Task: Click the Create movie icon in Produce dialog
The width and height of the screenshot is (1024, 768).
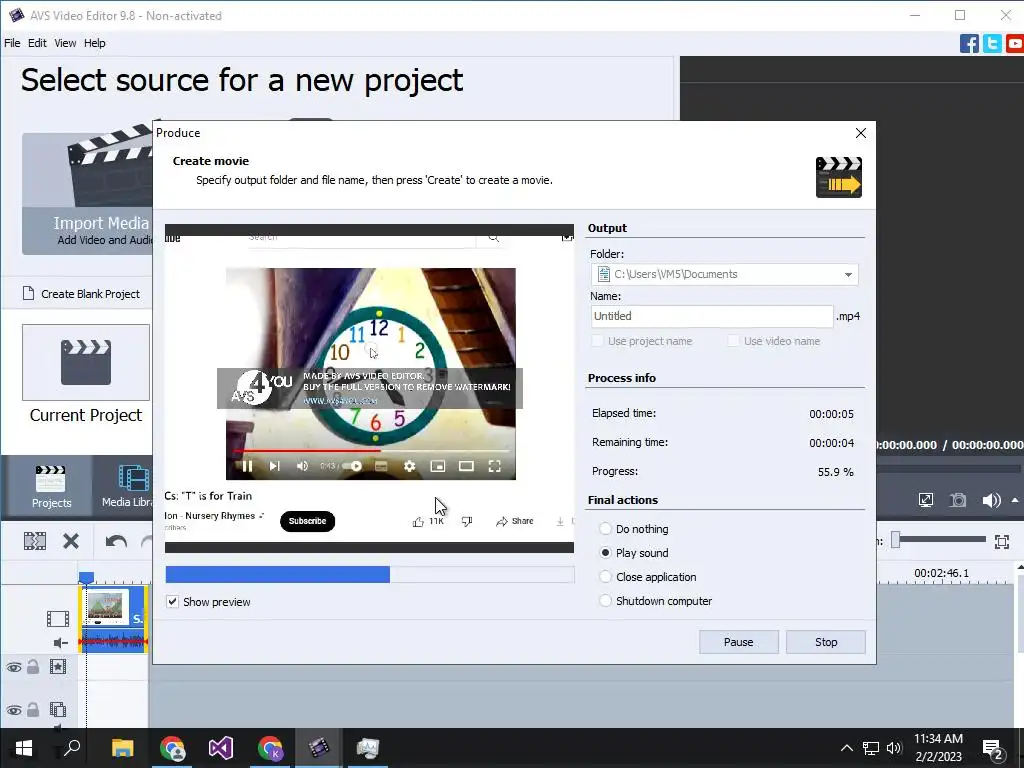Action: 839,177
